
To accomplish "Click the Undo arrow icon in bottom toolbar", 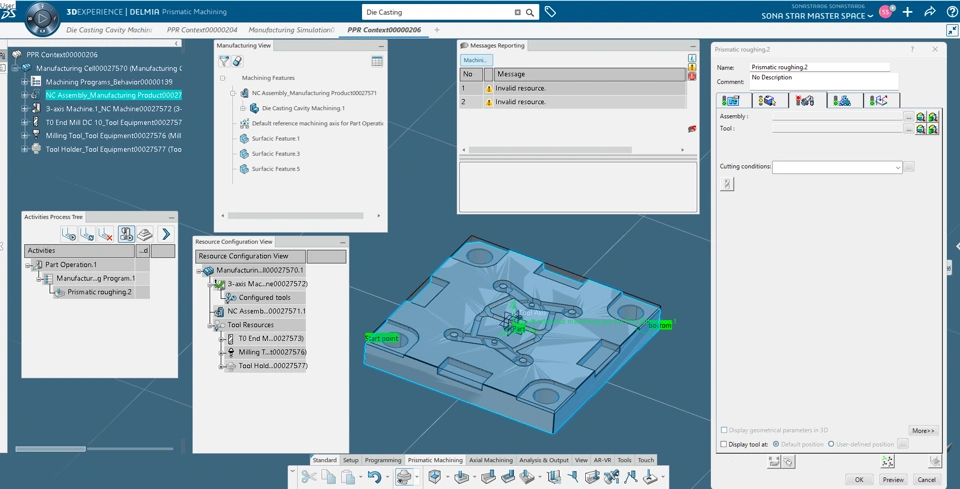I will pos(375,476).
